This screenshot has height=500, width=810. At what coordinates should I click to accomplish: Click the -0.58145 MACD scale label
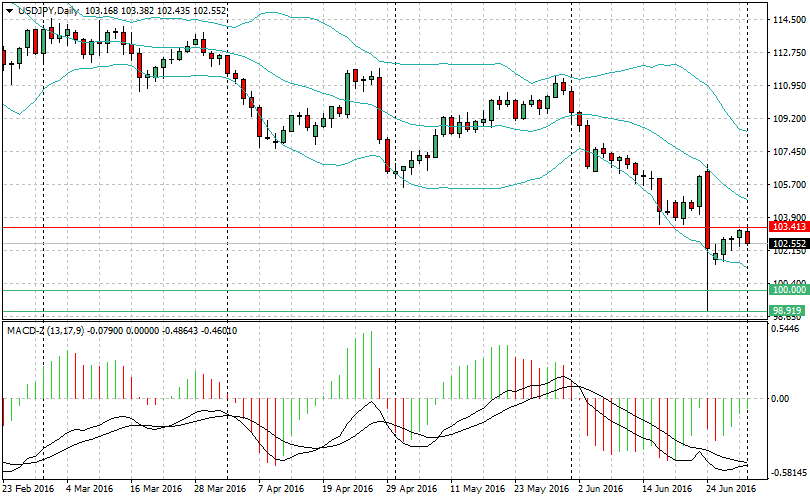[787, 473]
